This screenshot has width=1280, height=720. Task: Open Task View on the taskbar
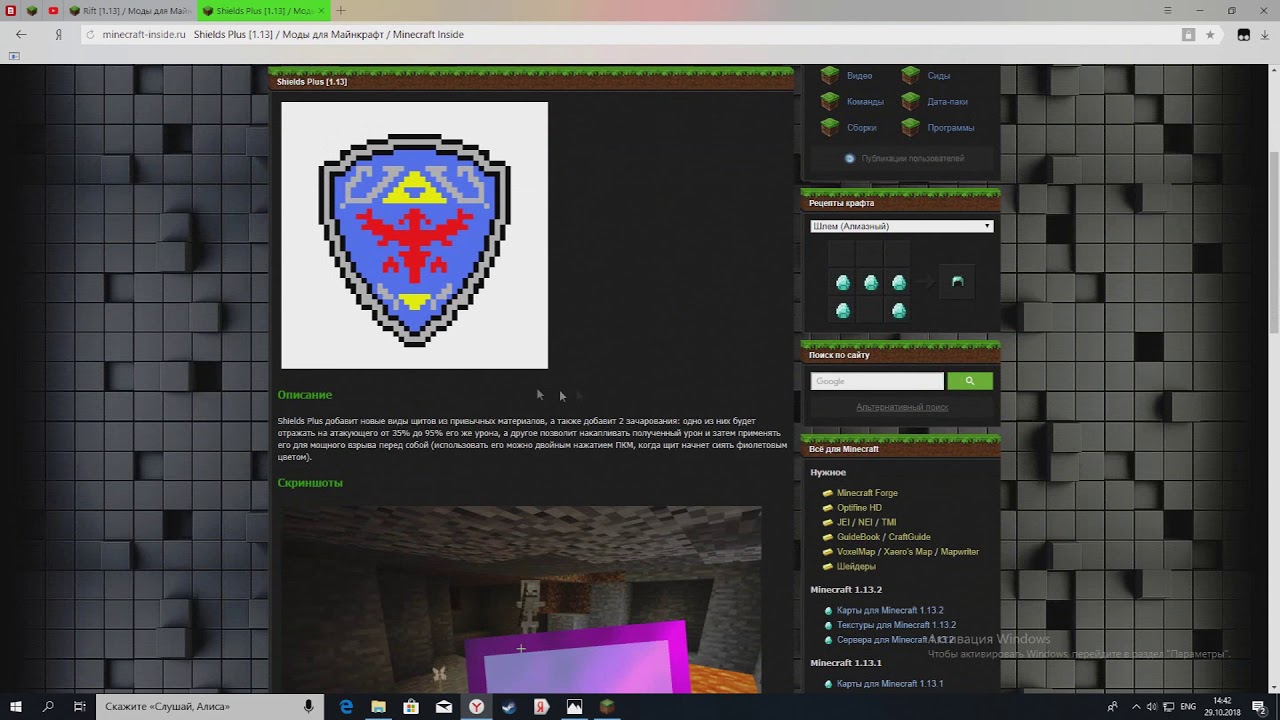80,707
